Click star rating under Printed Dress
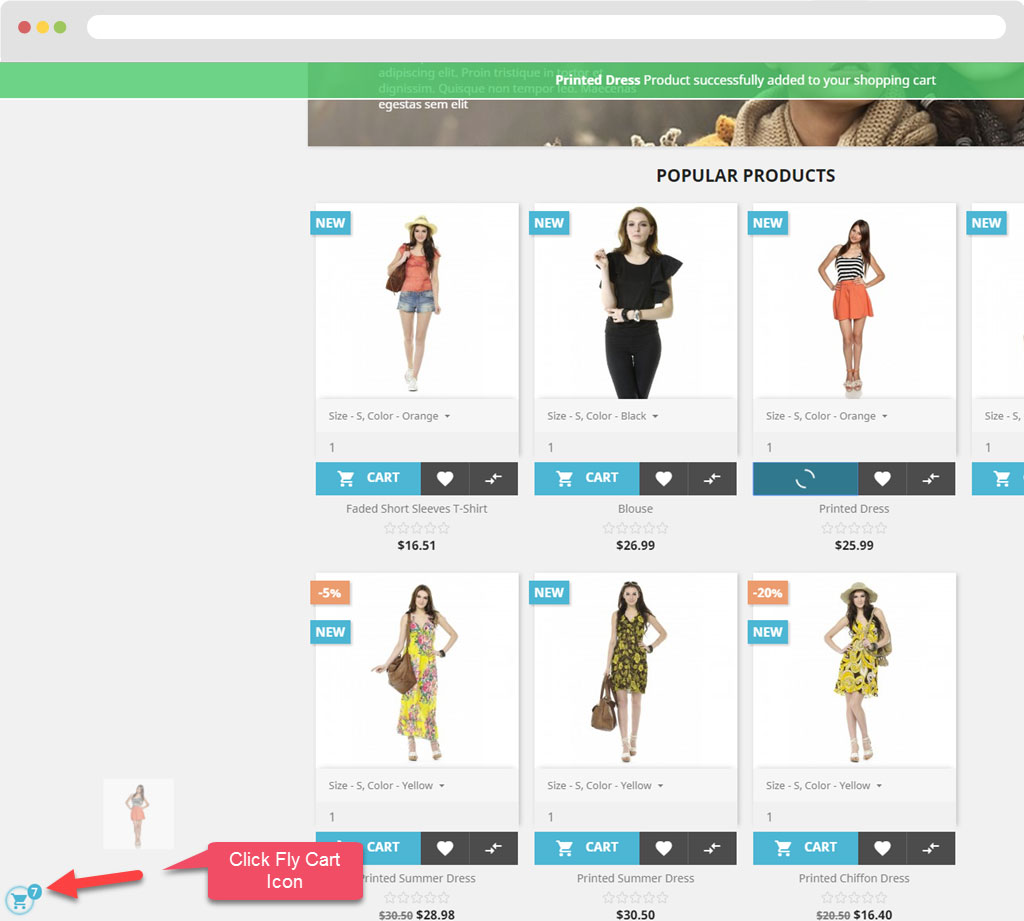 click(x=854, y=528)
